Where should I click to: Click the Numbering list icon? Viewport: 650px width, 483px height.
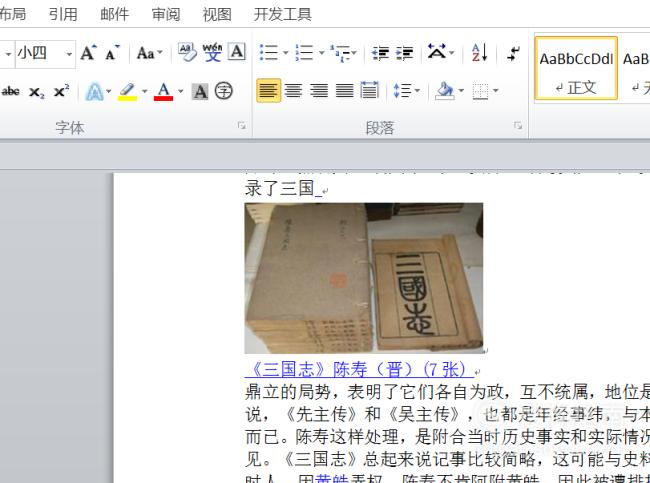[x=304, y=53]
